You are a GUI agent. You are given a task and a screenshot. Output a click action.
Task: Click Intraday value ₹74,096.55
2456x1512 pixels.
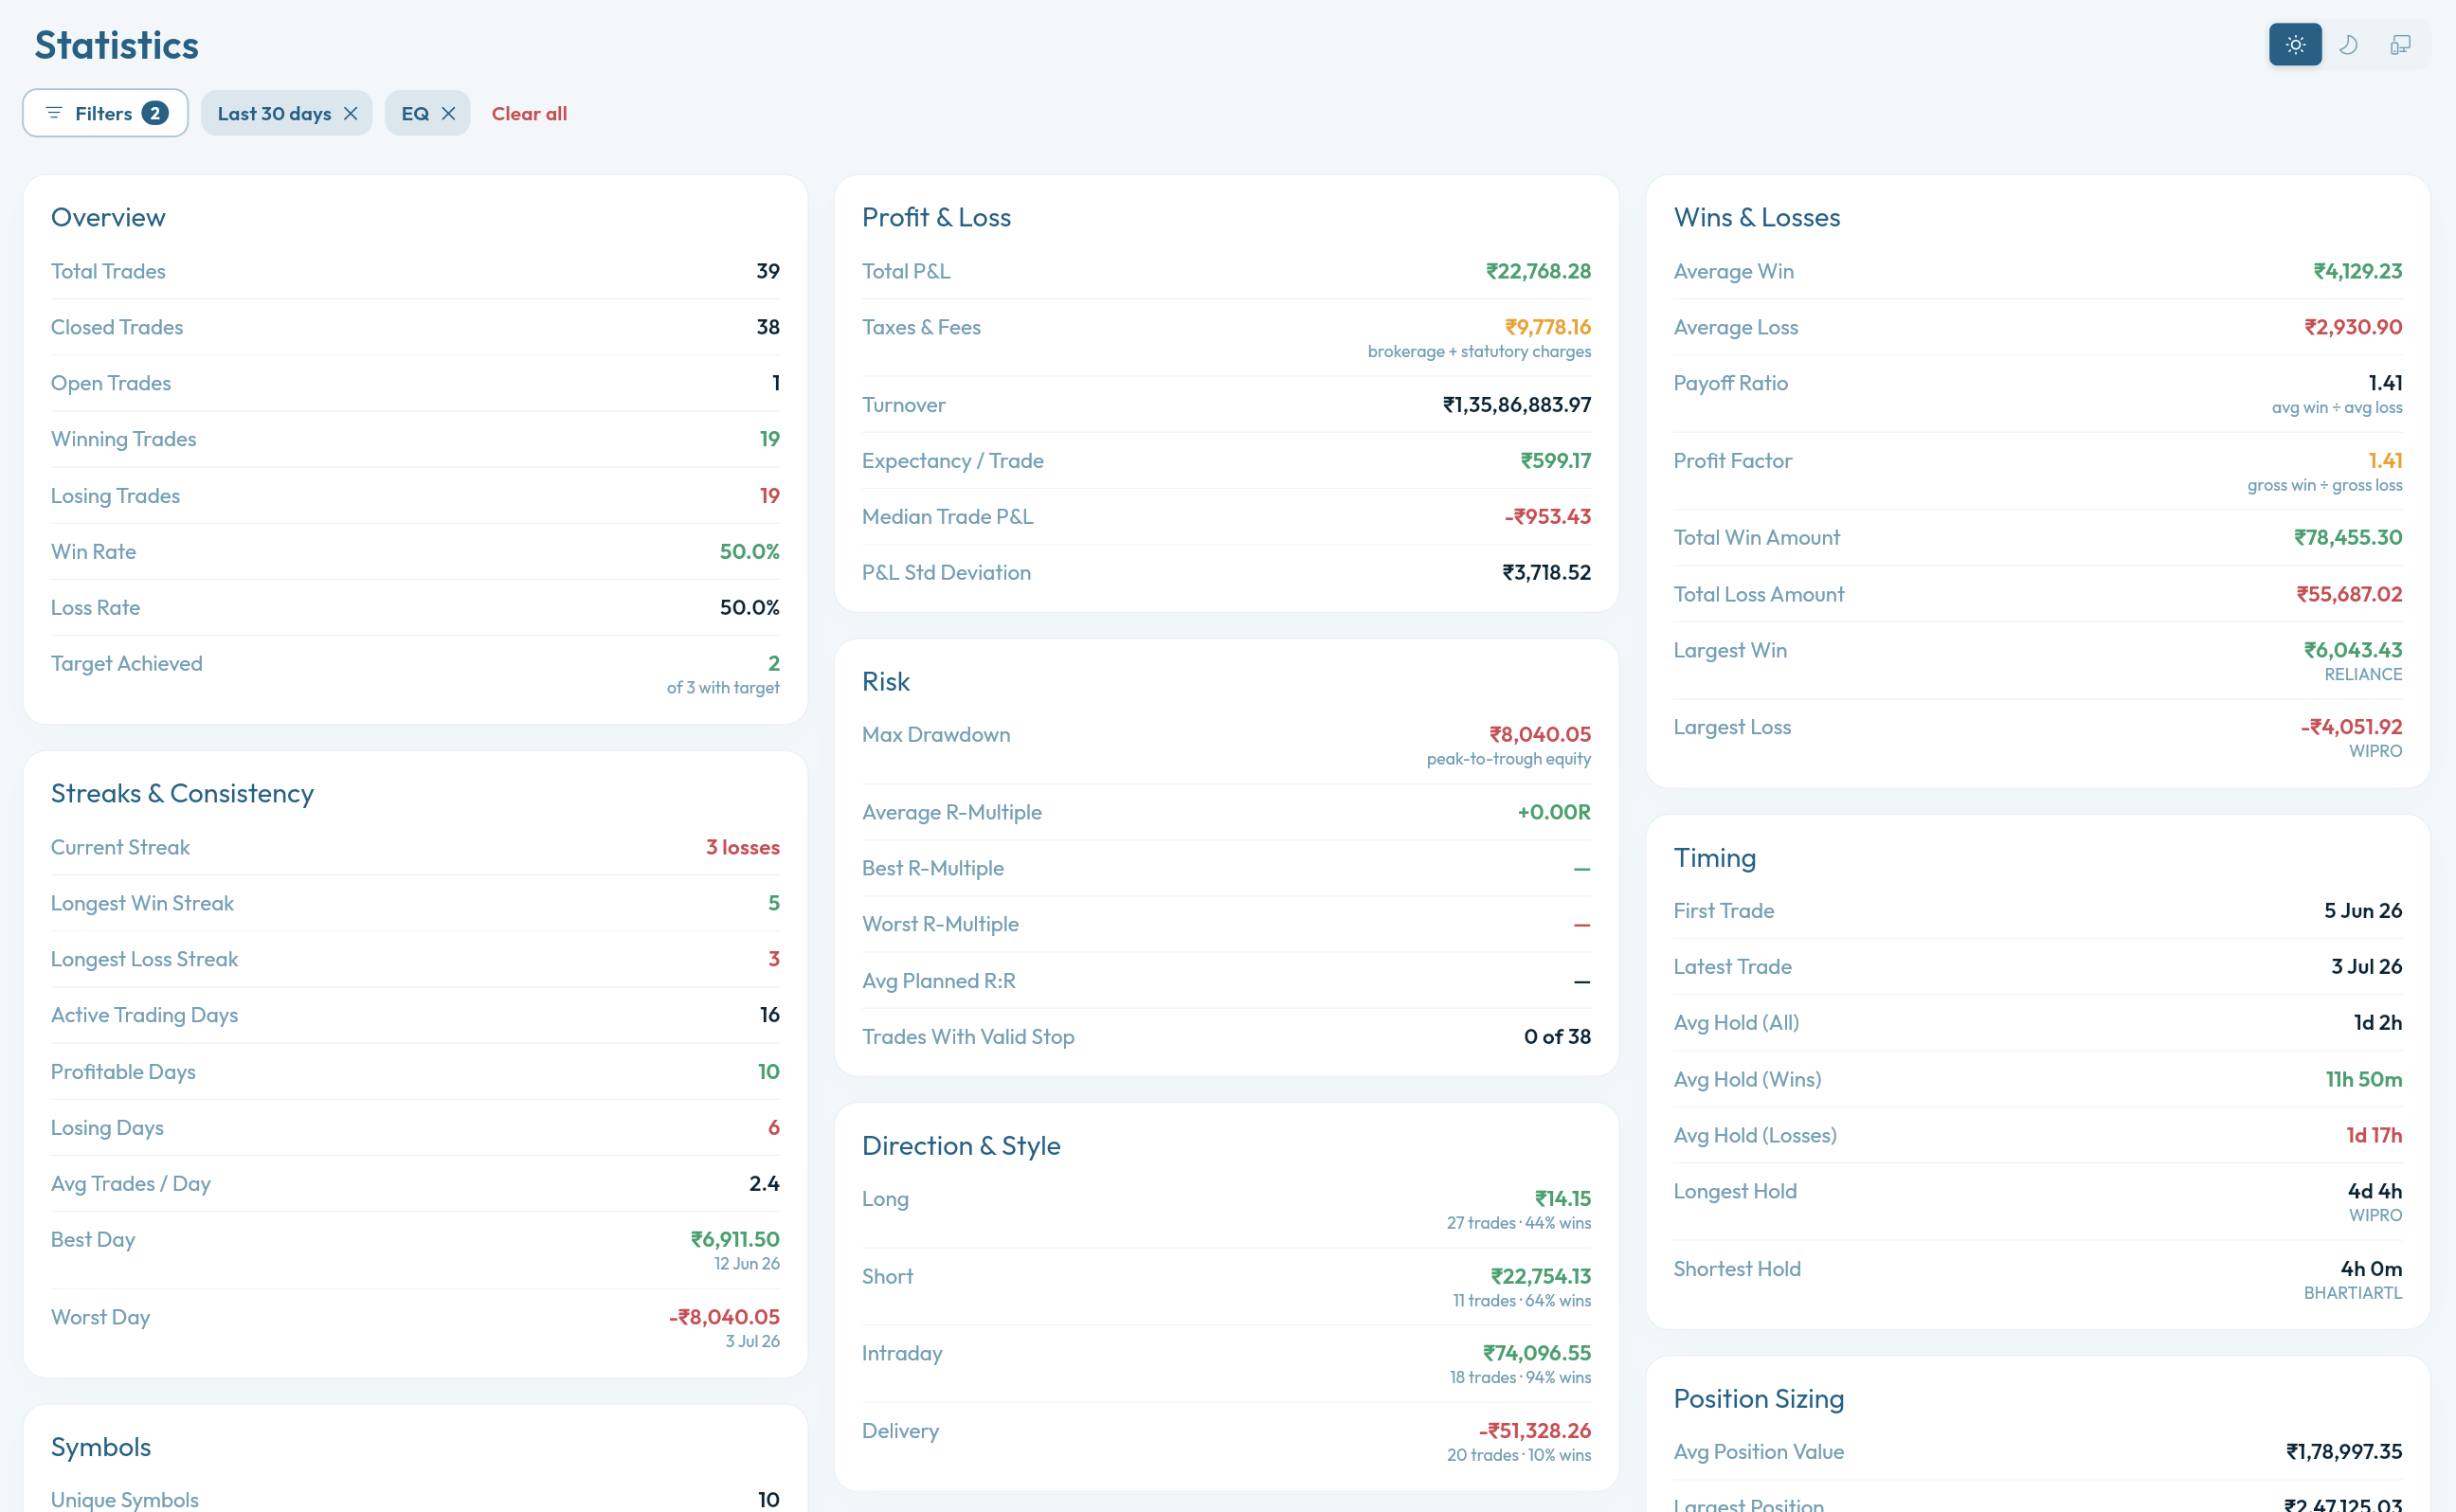(1537, 1353)
